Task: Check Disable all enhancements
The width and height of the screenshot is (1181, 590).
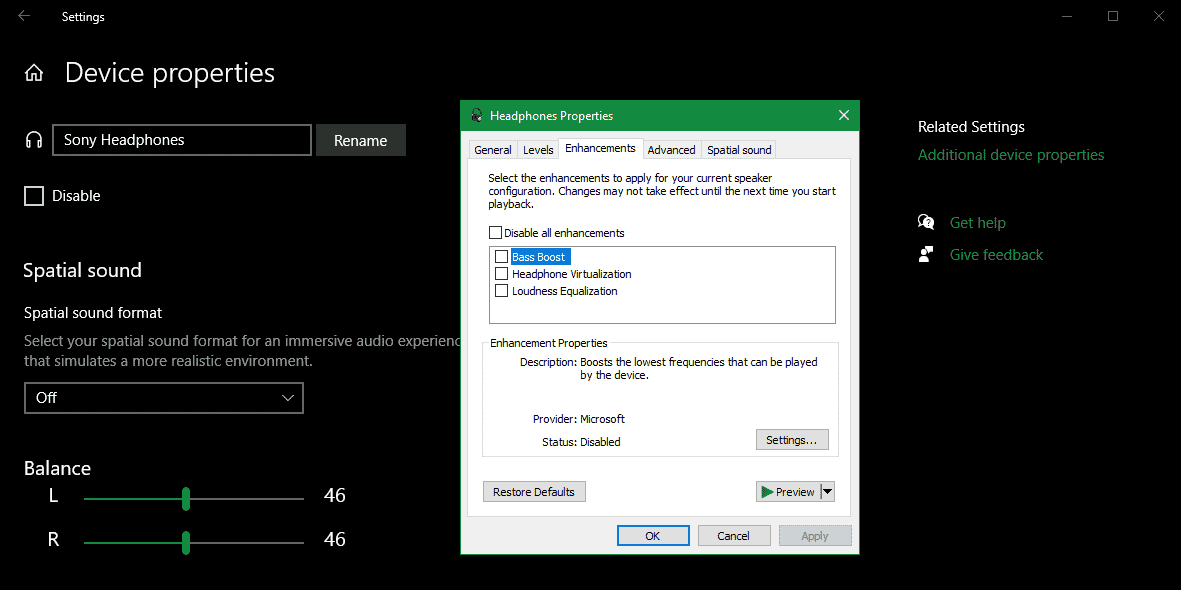Action: [496, 232]
